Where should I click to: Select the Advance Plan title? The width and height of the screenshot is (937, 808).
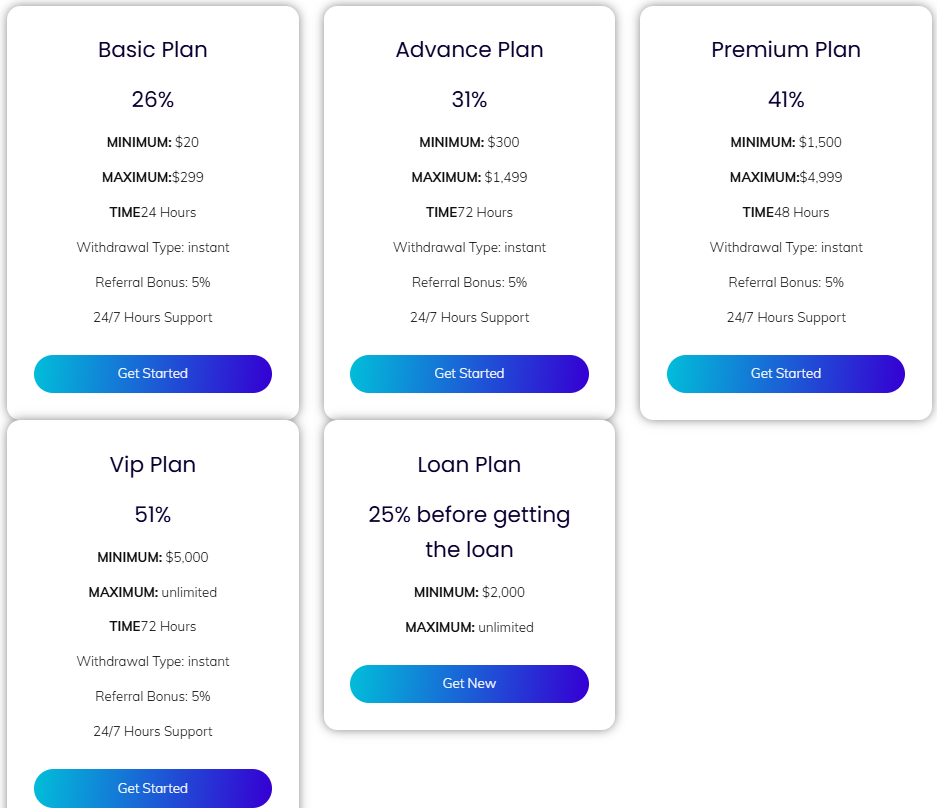[469, 49]
